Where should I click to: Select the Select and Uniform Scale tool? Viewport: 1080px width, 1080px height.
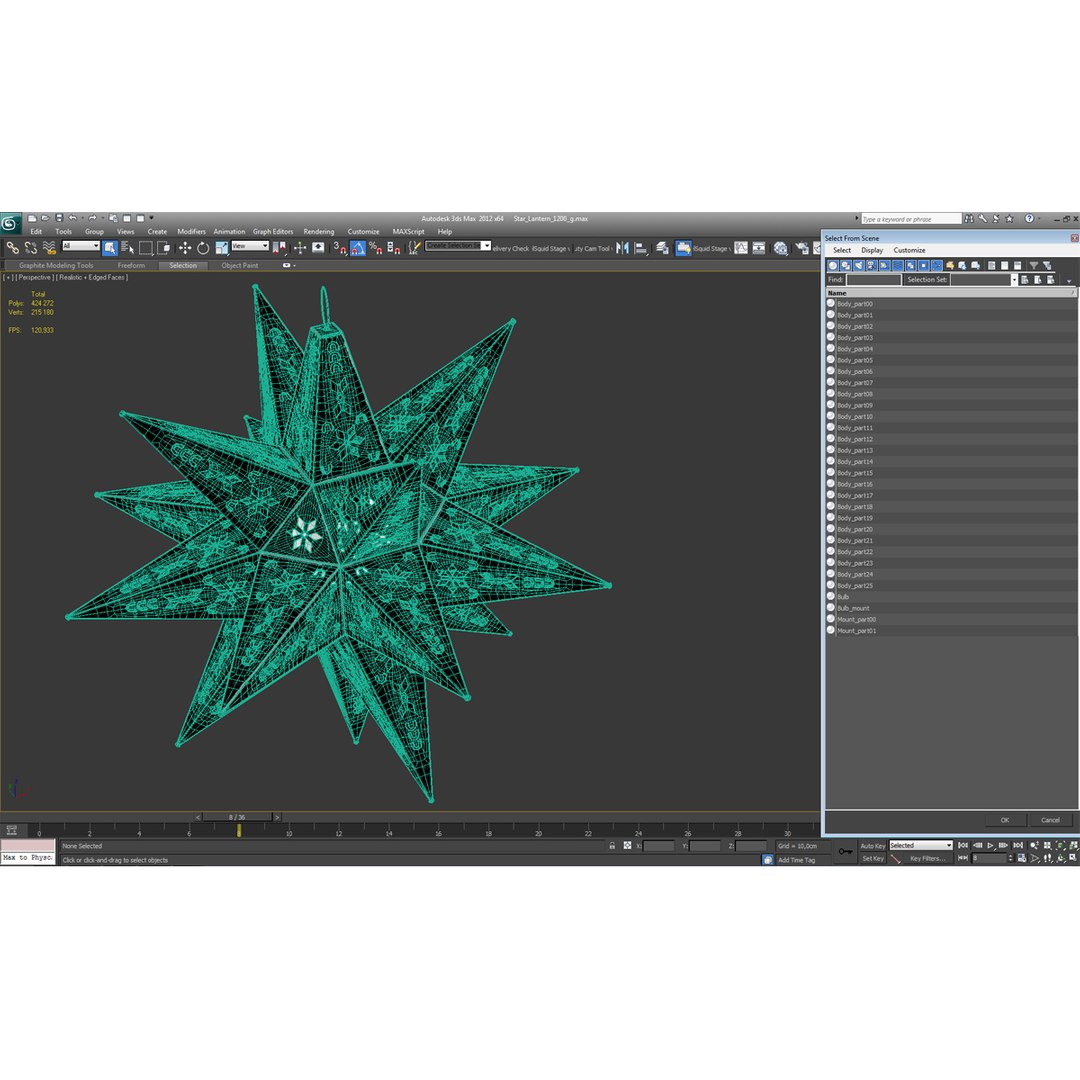[x=221, y=247]
